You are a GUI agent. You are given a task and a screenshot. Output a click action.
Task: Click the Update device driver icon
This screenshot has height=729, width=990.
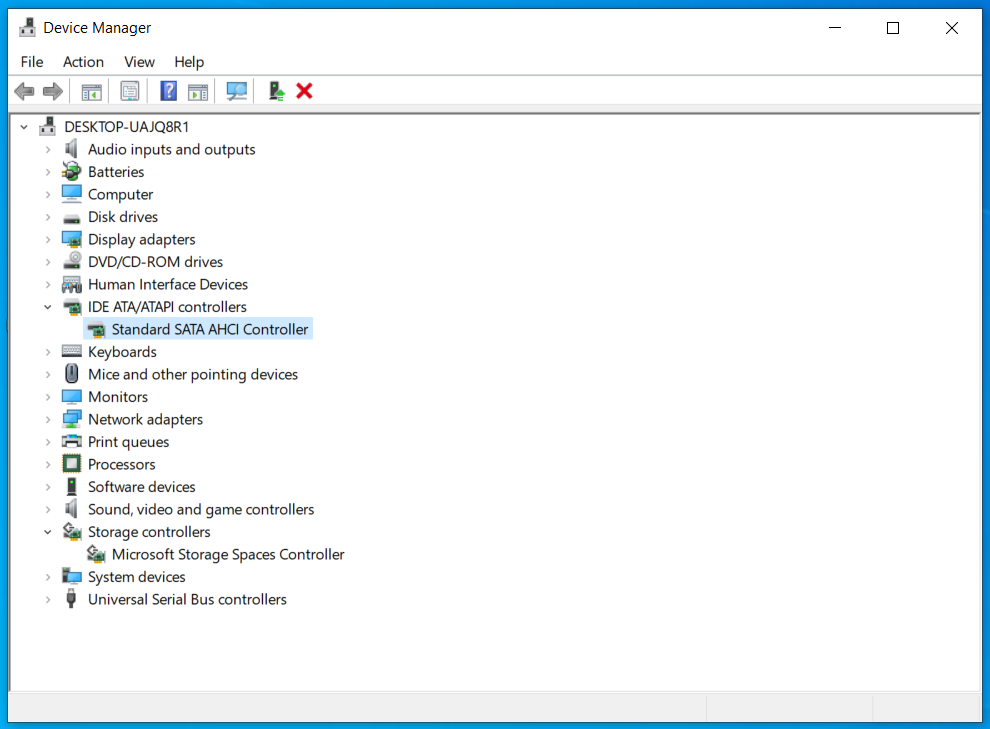277,91
